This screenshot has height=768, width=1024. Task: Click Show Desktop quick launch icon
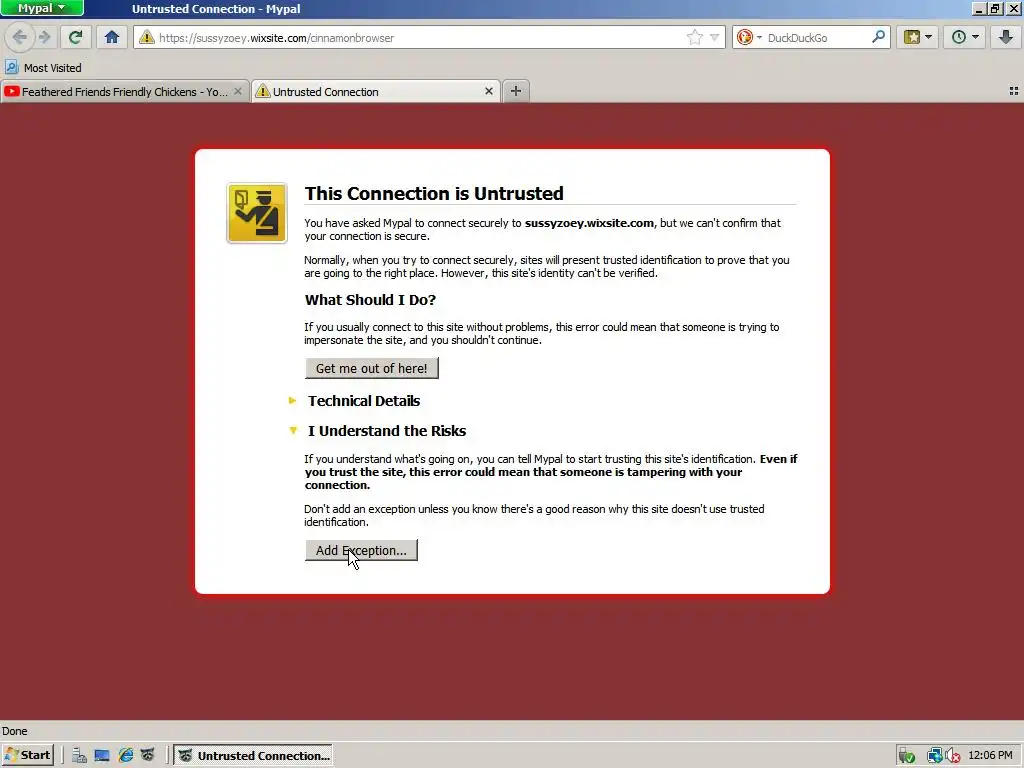(102, 756)
